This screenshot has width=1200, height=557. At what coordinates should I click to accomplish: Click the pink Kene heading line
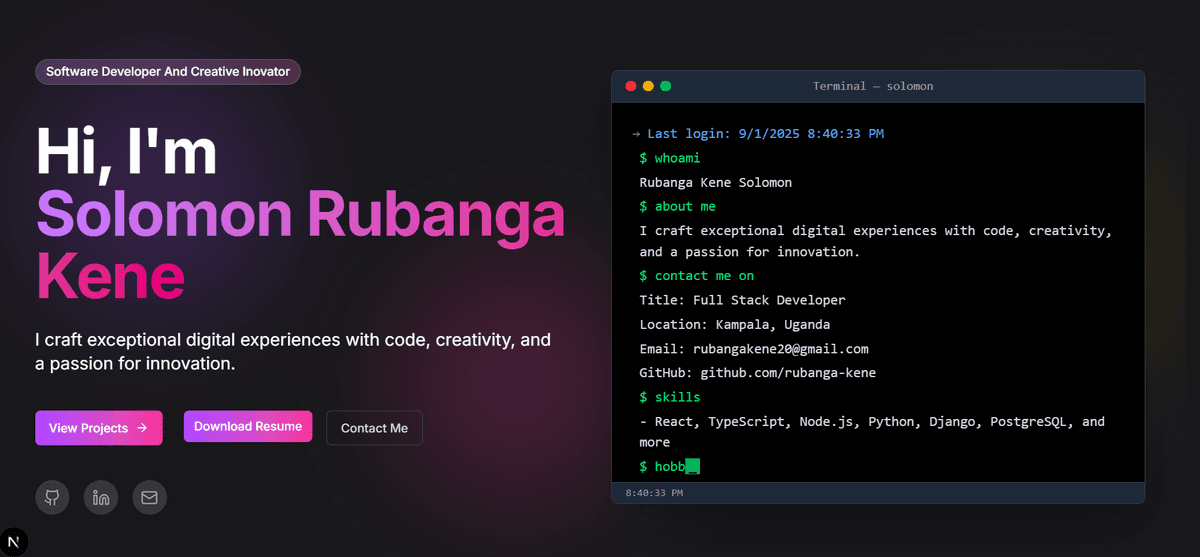click(x=110, y=275)
